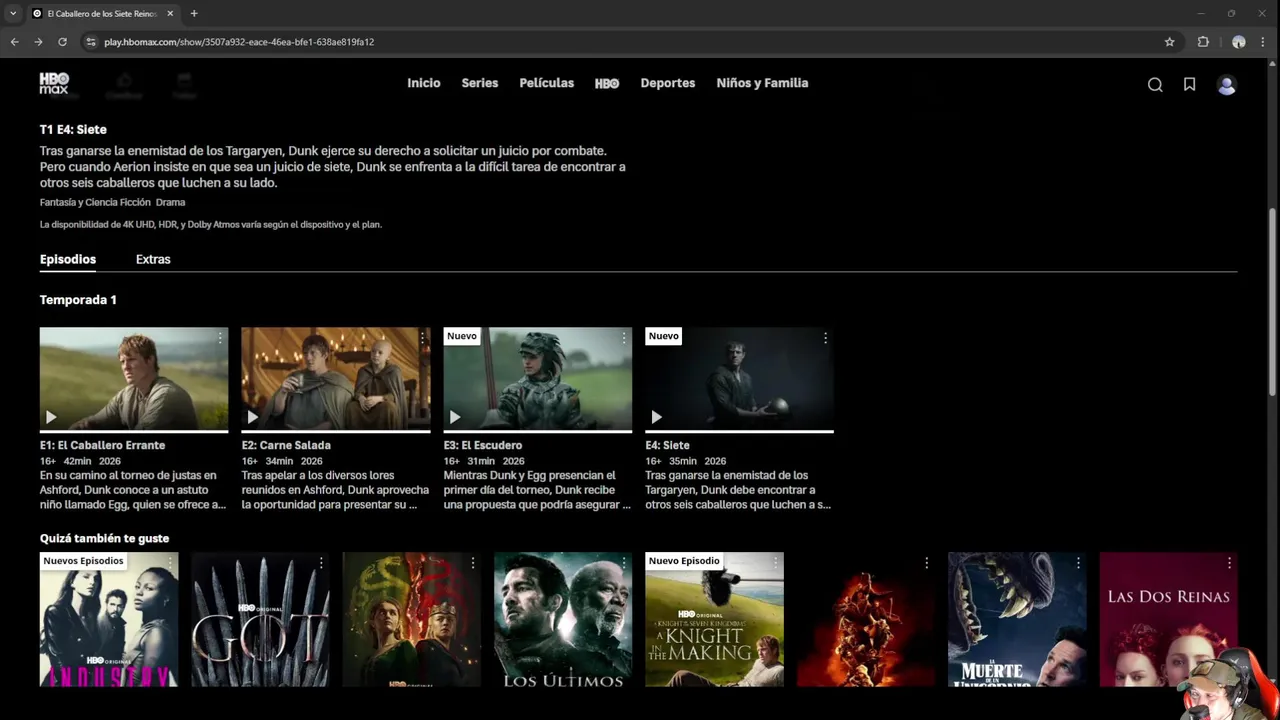Go forward in browser history

point(38,42)
